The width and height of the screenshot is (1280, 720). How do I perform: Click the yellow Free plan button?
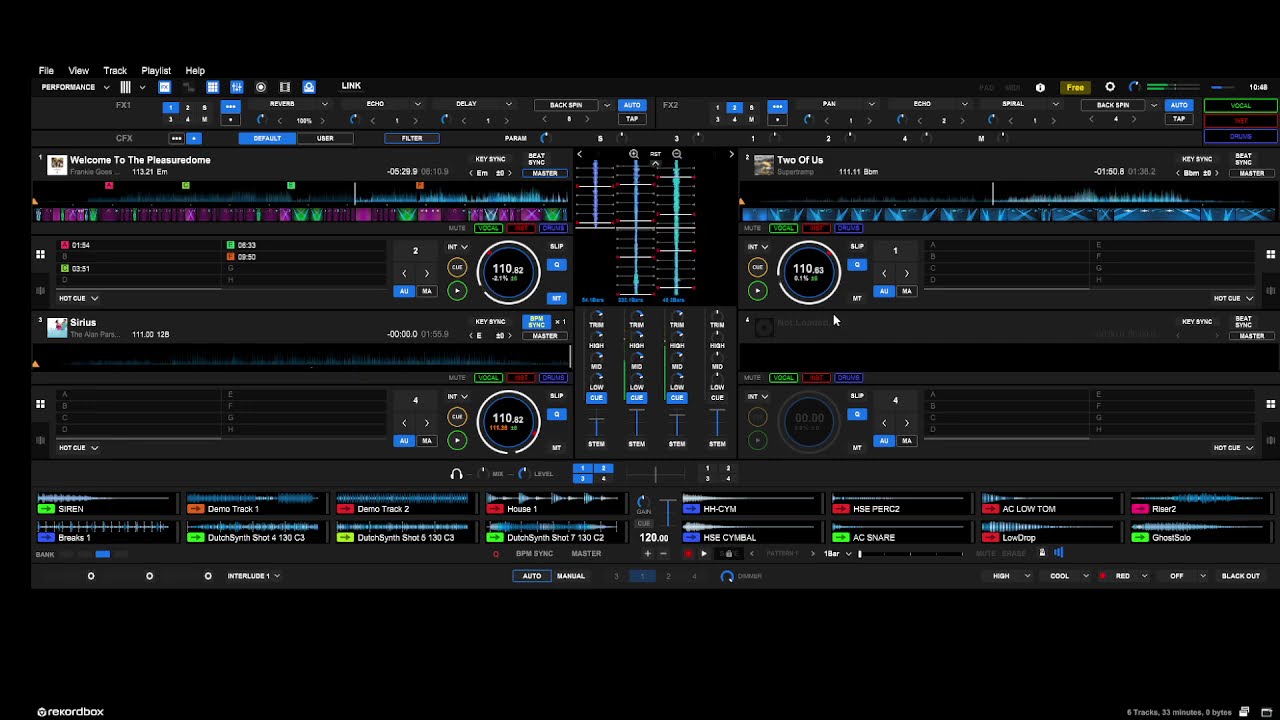1075,87
